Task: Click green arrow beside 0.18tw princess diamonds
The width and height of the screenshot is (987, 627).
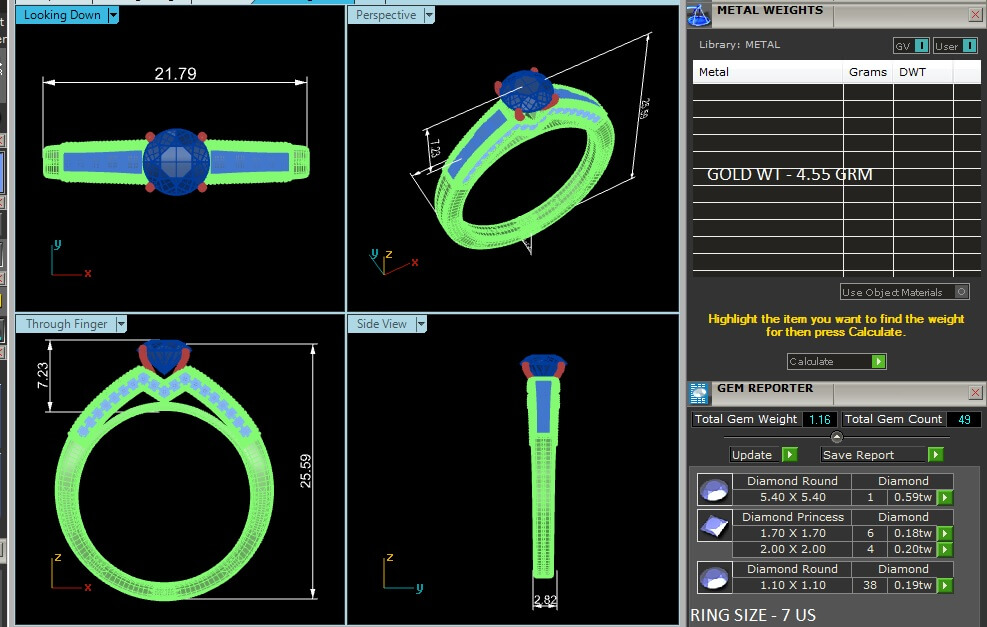Action: click(944, 533)
